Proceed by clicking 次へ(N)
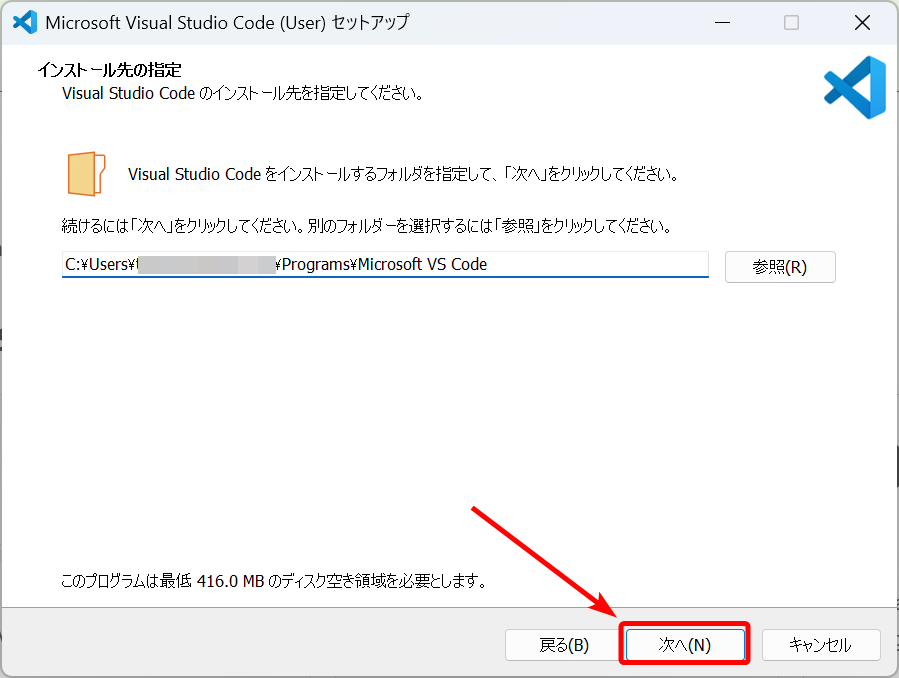 click(685, 645)
